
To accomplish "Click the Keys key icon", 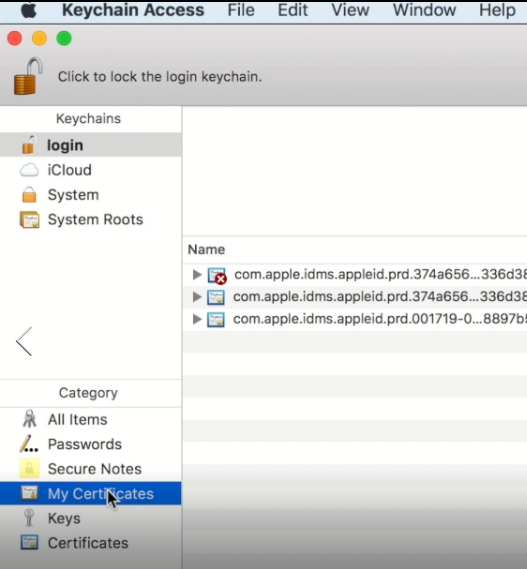I will [29, 518].
